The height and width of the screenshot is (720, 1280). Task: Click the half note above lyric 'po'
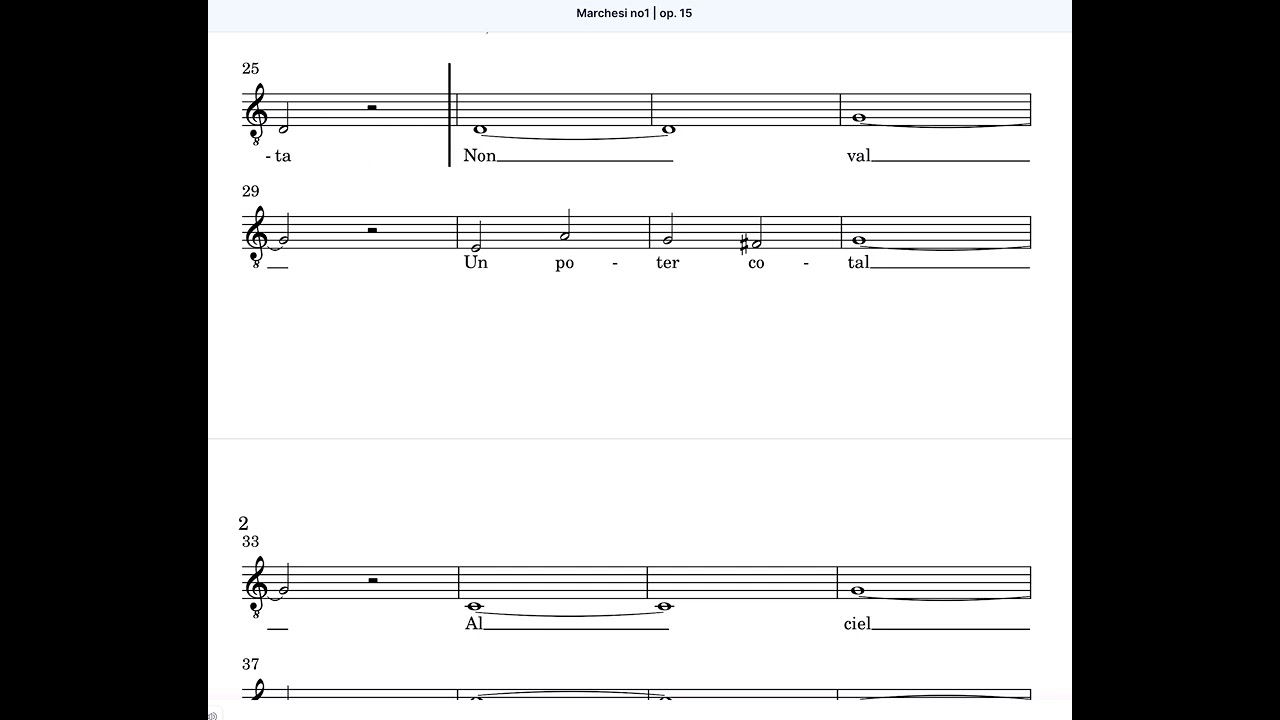click(565, 224)
